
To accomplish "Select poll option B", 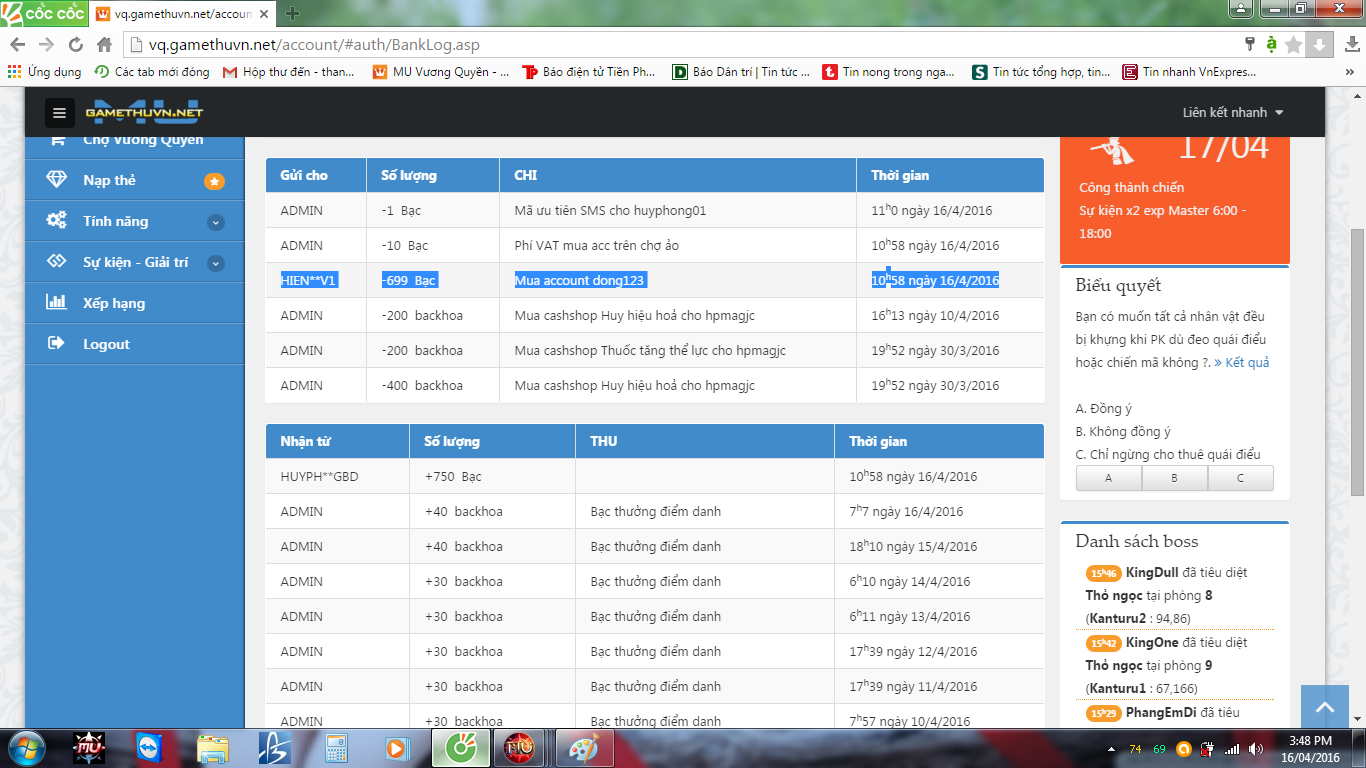I will tap(1174, 478).
